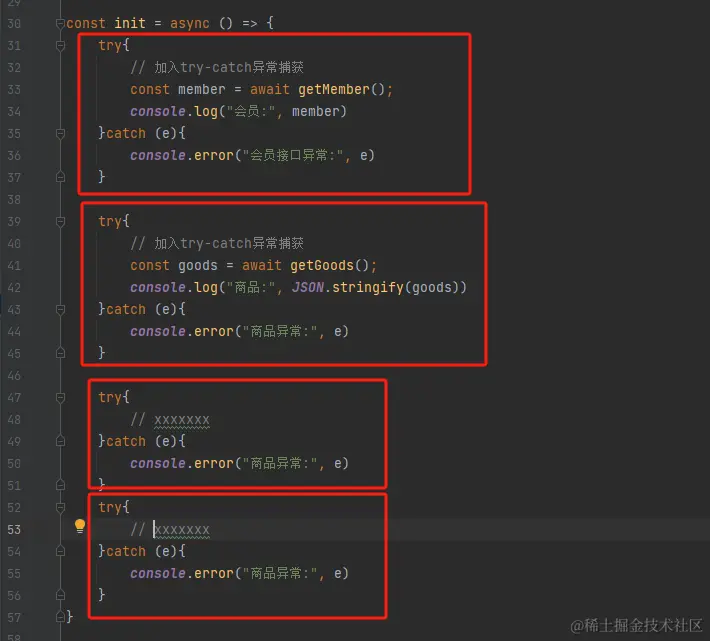Click the 'init' function name

click(130, 23)
